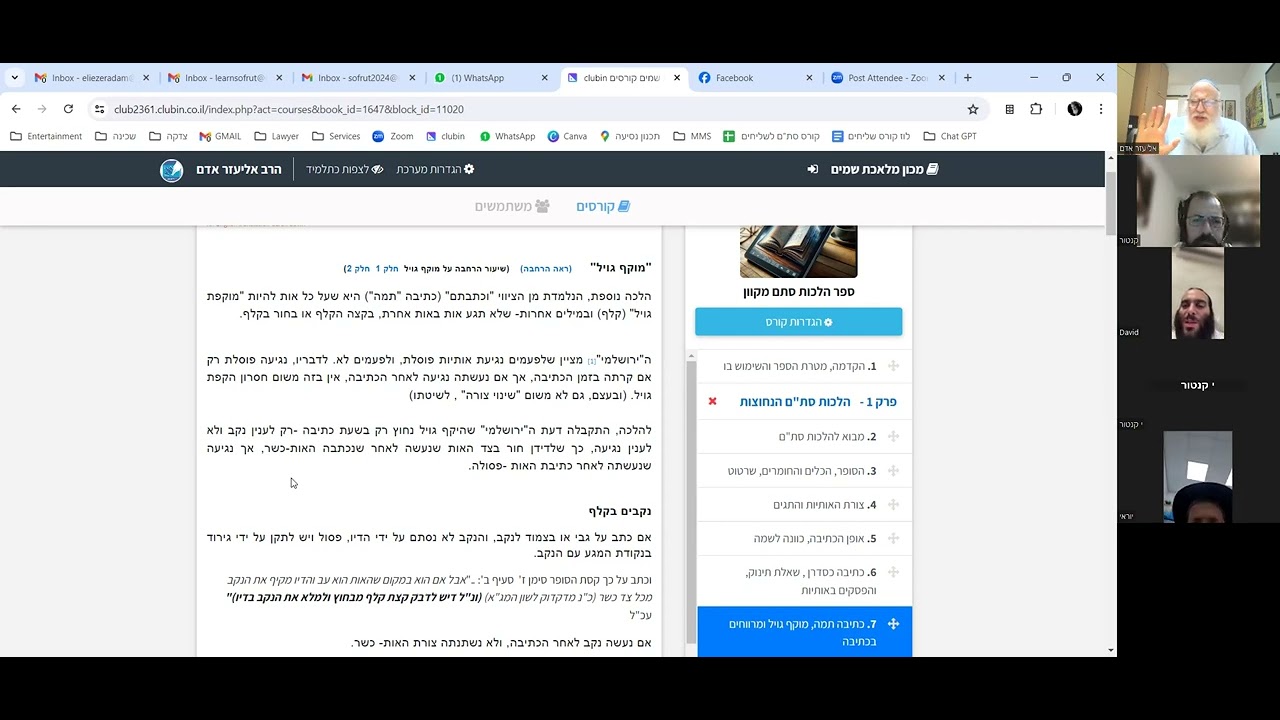
Task: Open the Google apps grid shortcut
Action: [x=1010, y=109]
